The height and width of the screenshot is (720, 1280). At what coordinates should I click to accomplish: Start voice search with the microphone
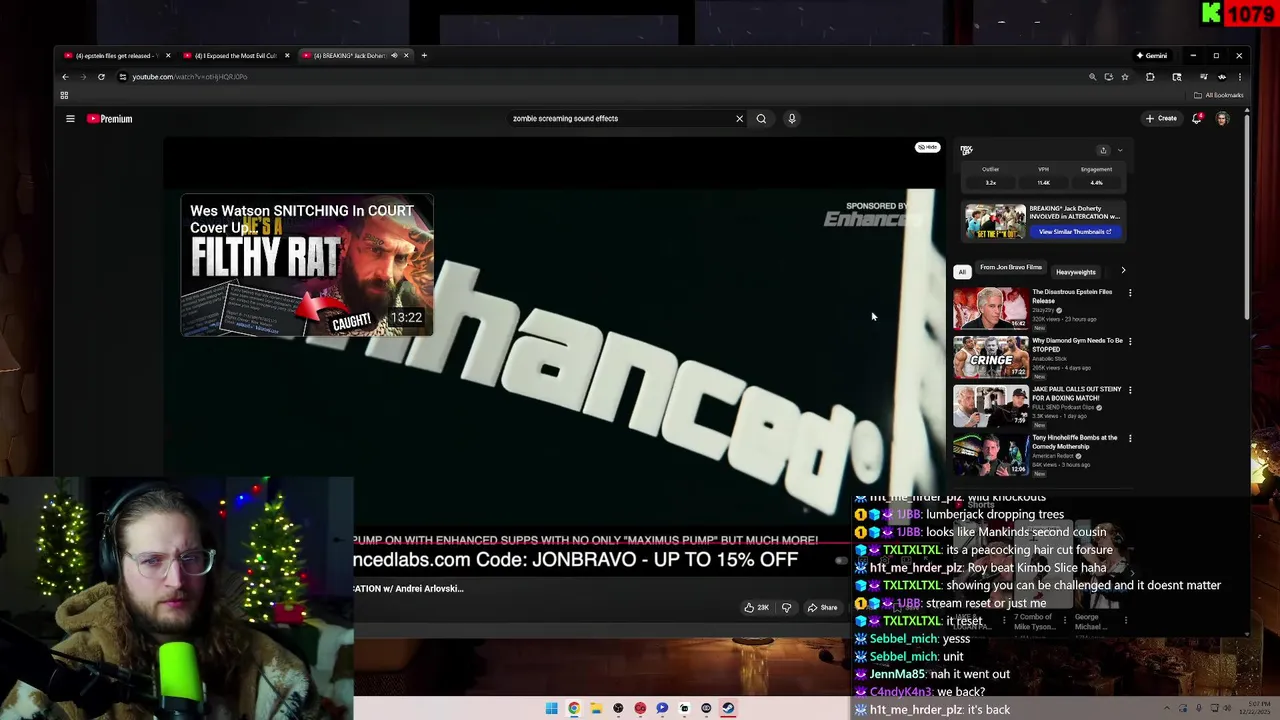click(x=791, y=119)
